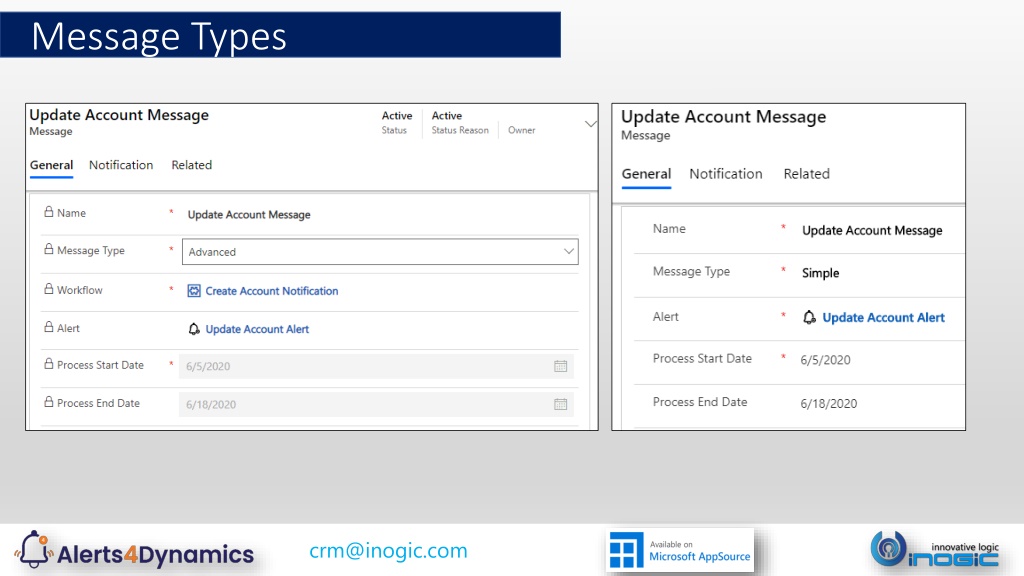
Task: Open calendar picker for 6/5/2020 date
Action: pyautogui.click(x=560, y=366)
